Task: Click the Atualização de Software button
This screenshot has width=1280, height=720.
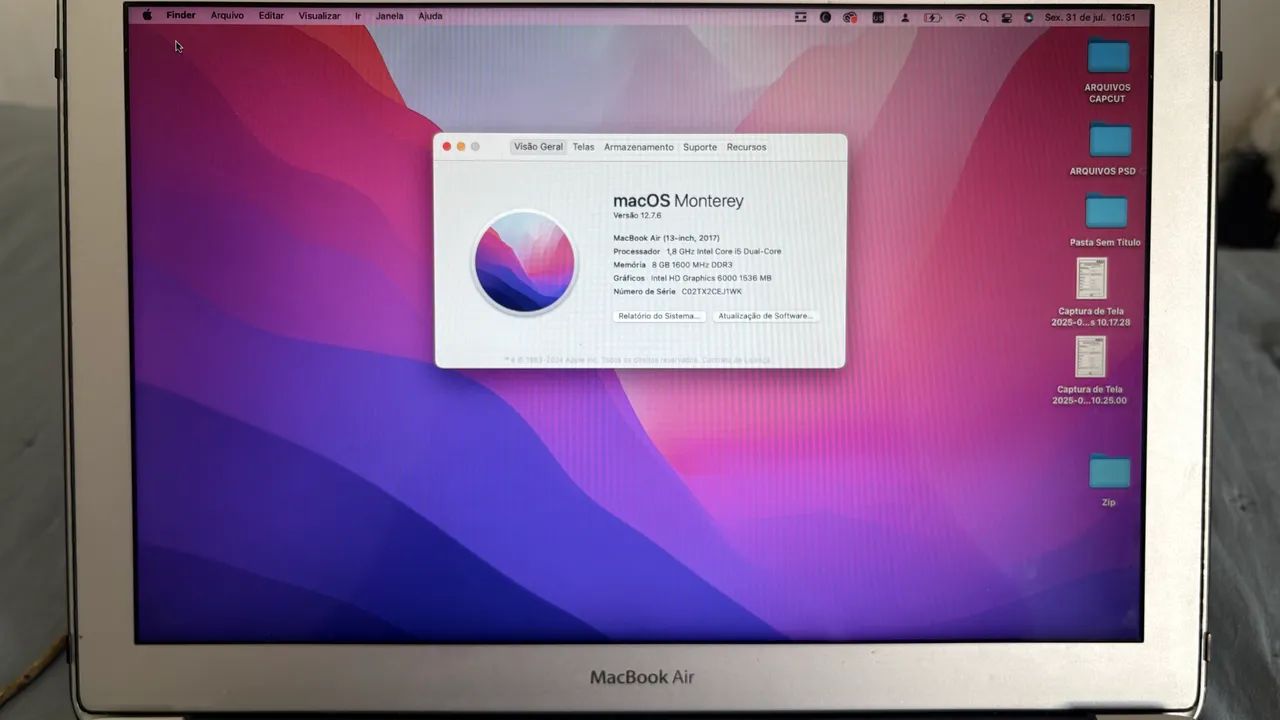Action: pos(766,316)
